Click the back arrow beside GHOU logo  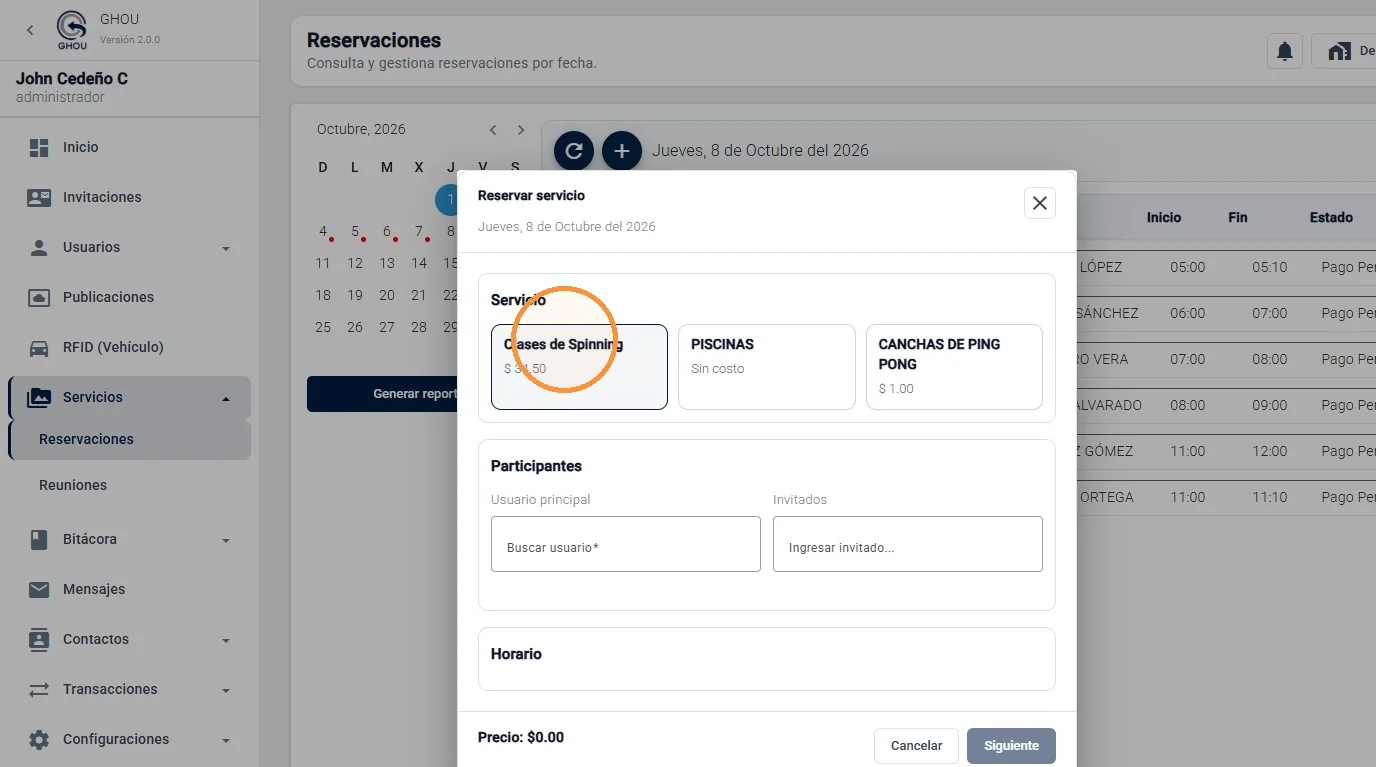point(30,30)
